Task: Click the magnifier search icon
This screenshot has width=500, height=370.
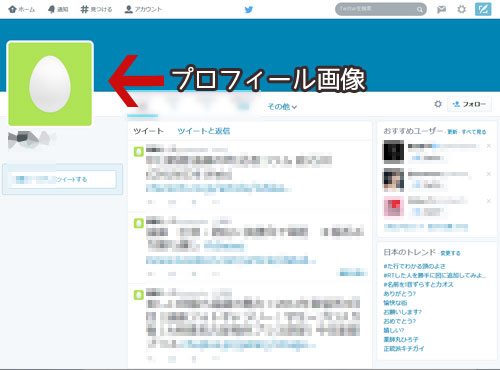Action: (420, 10)
